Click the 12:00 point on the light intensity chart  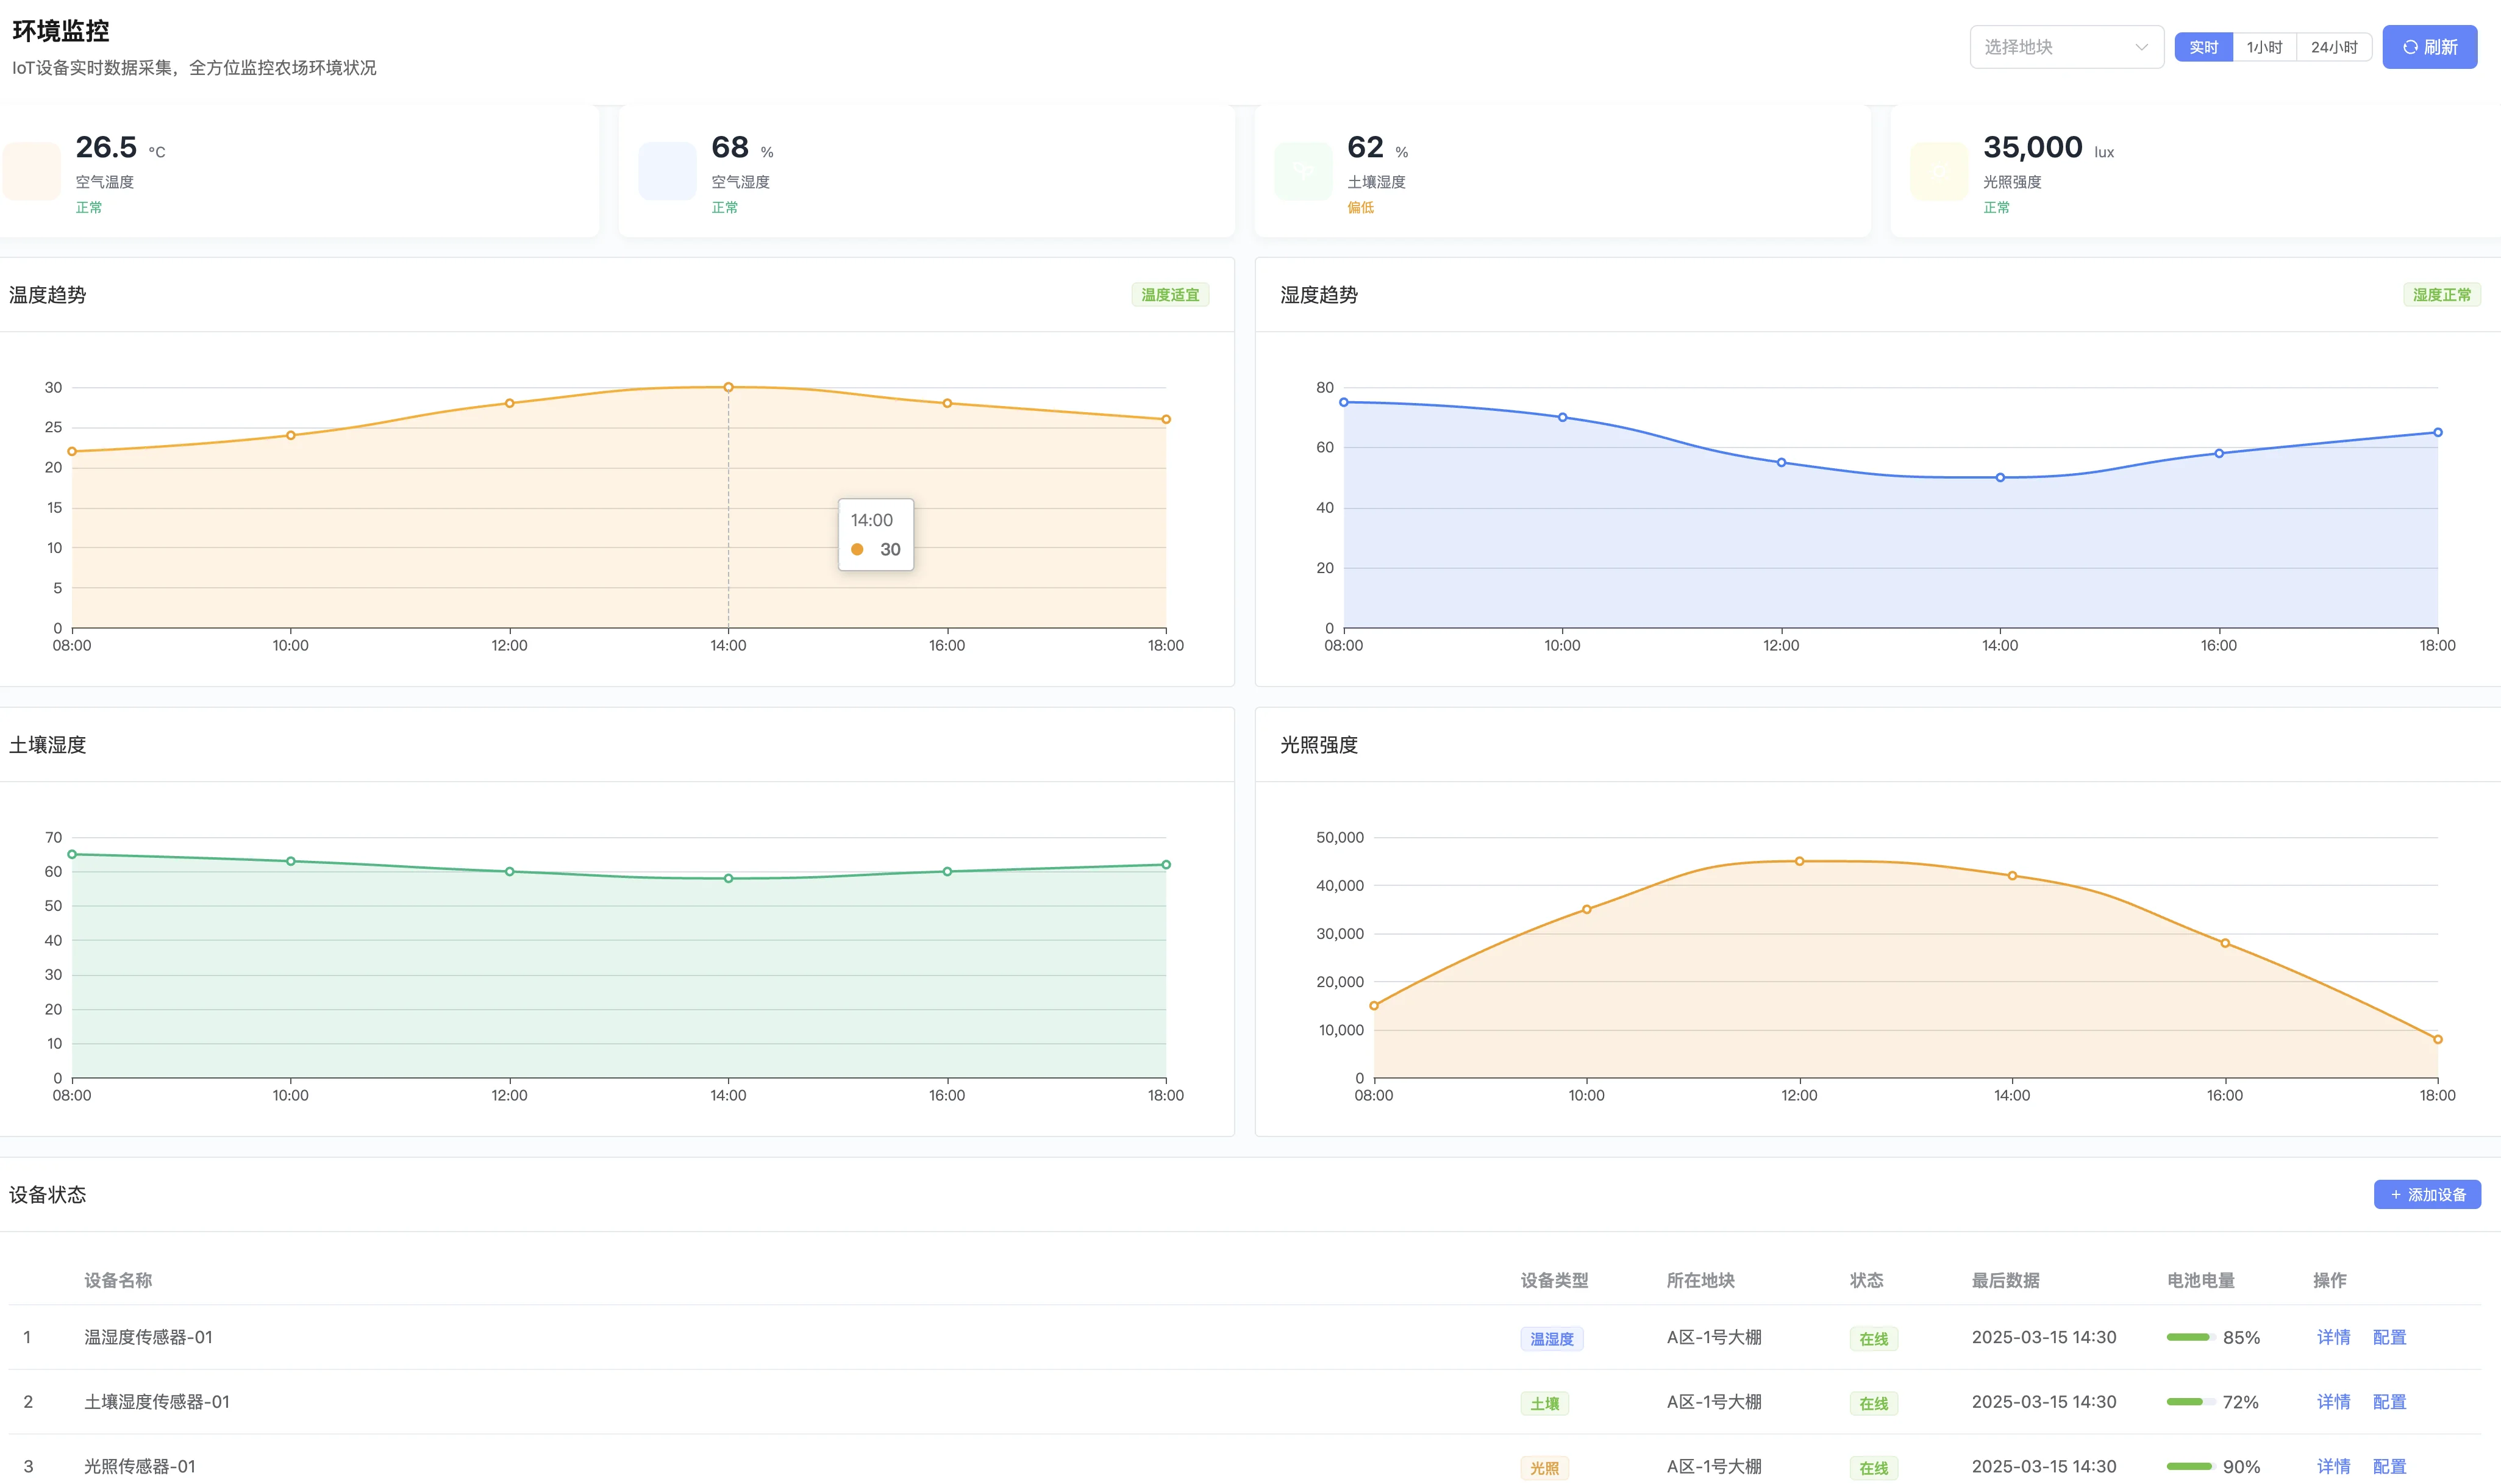pyautogui.click(x=1799, y=861)
